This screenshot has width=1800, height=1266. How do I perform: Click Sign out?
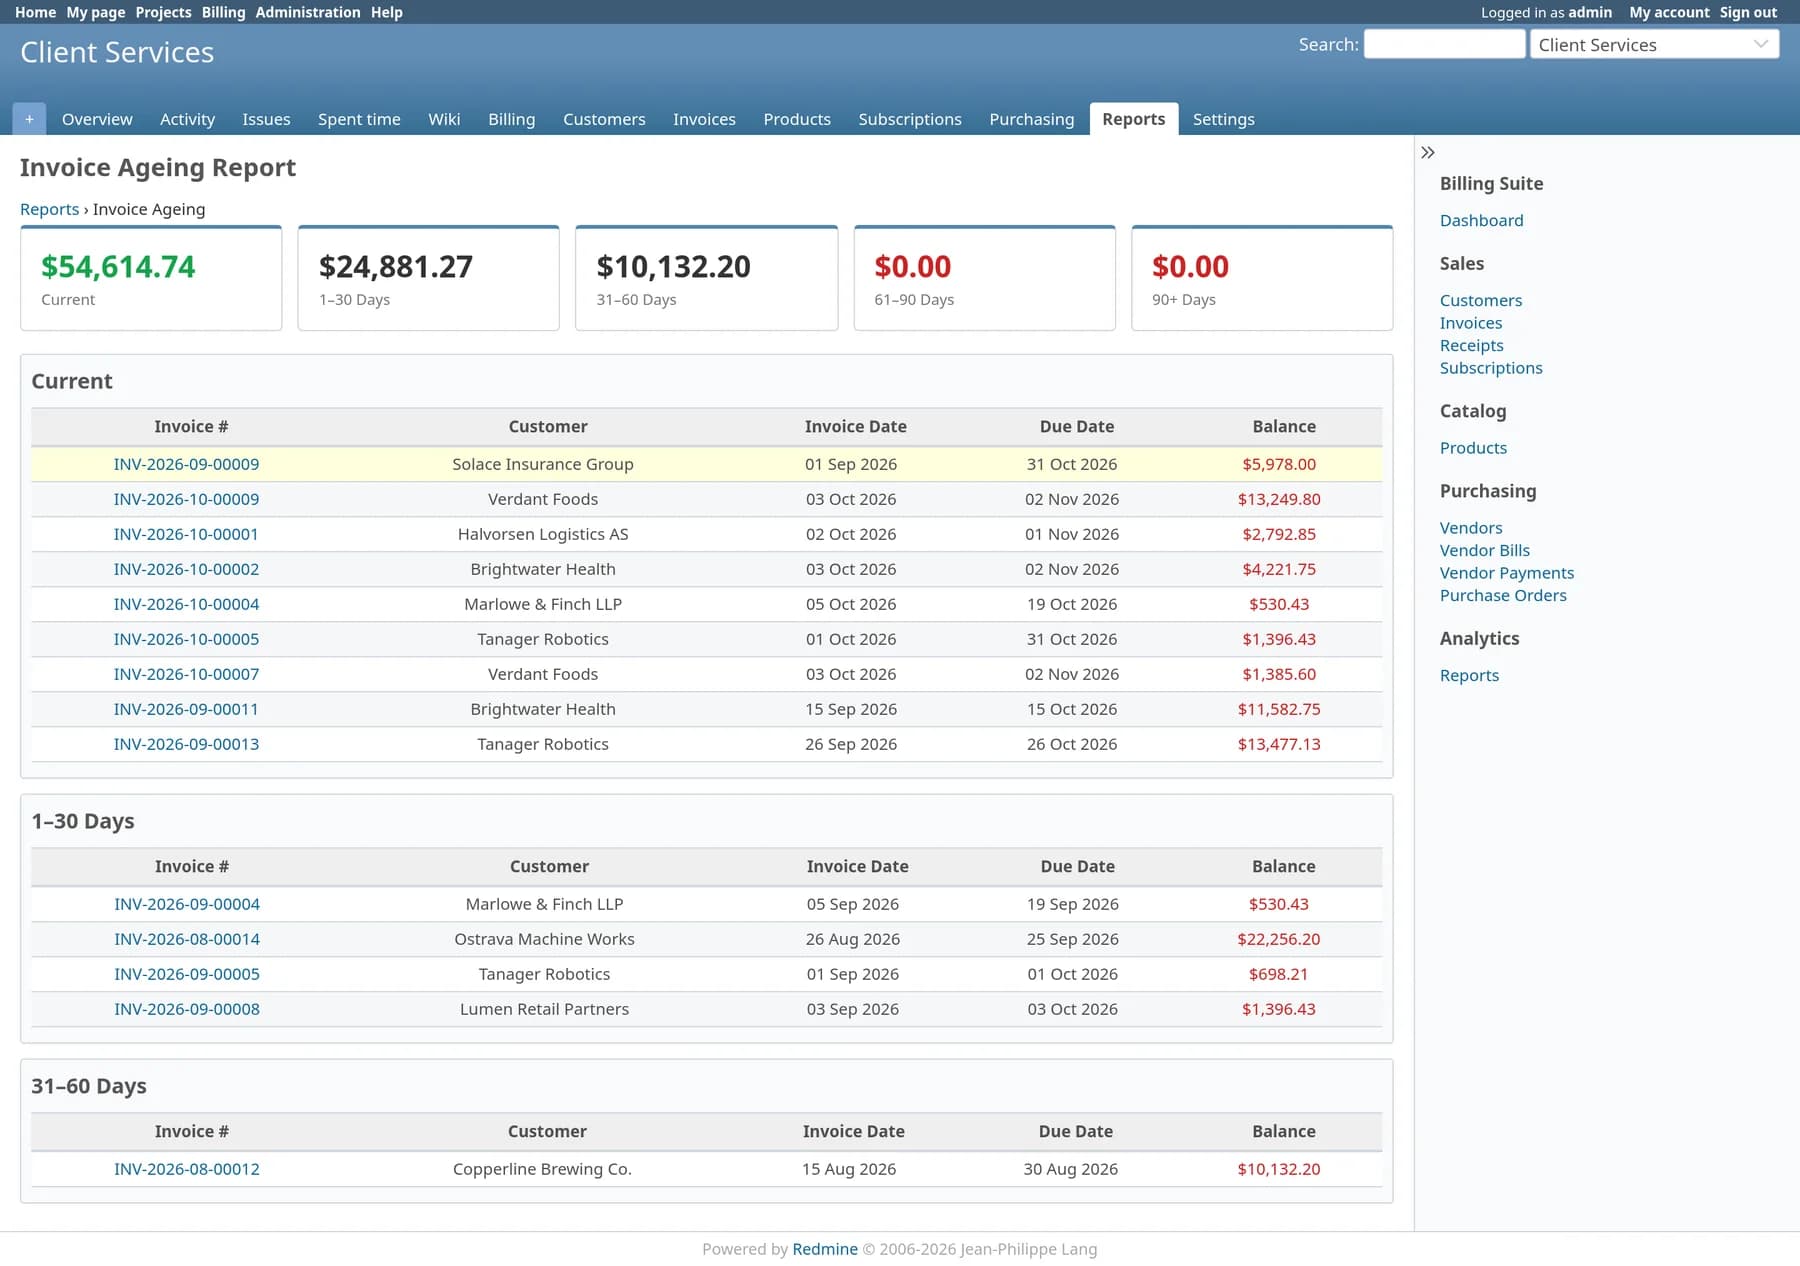point(1748,12)
